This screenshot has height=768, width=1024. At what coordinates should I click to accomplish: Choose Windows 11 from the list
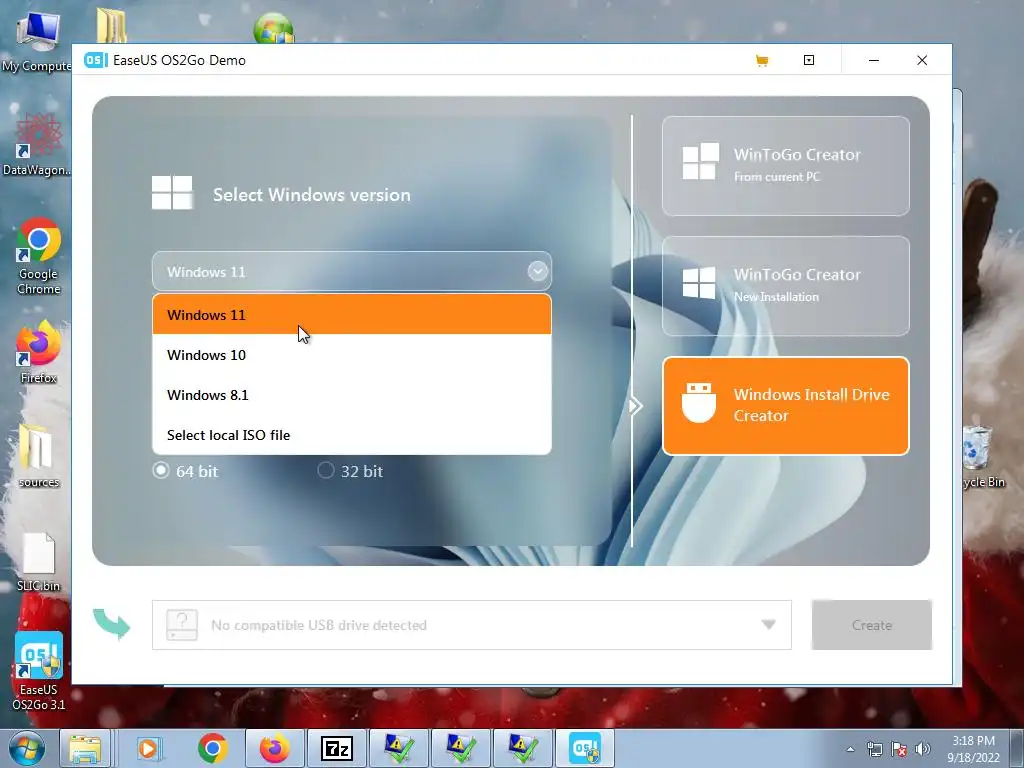(x=352, y=314)
